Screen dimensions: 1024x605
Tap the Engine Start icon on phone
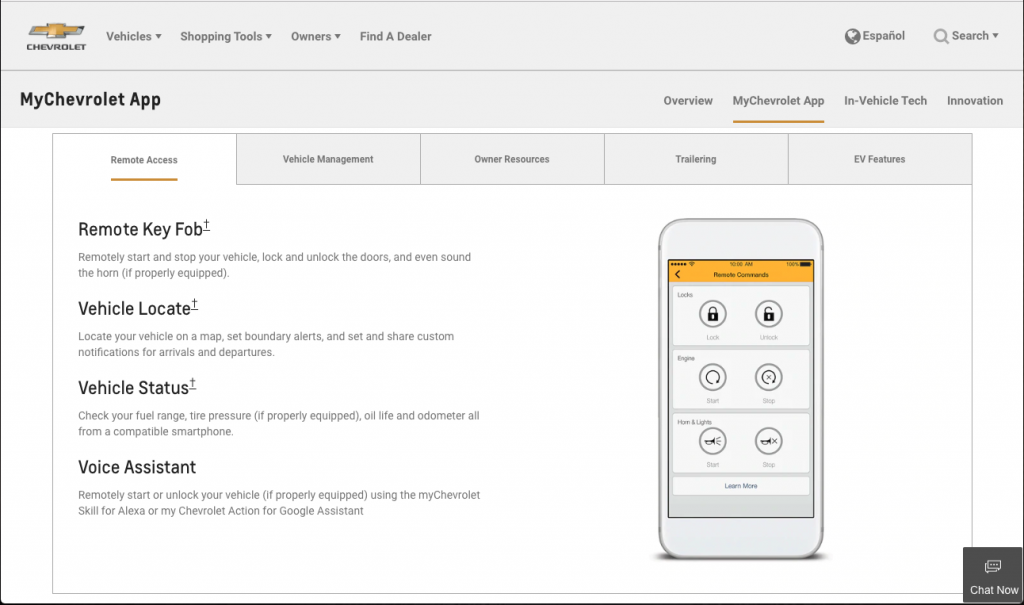click(712, 378)
